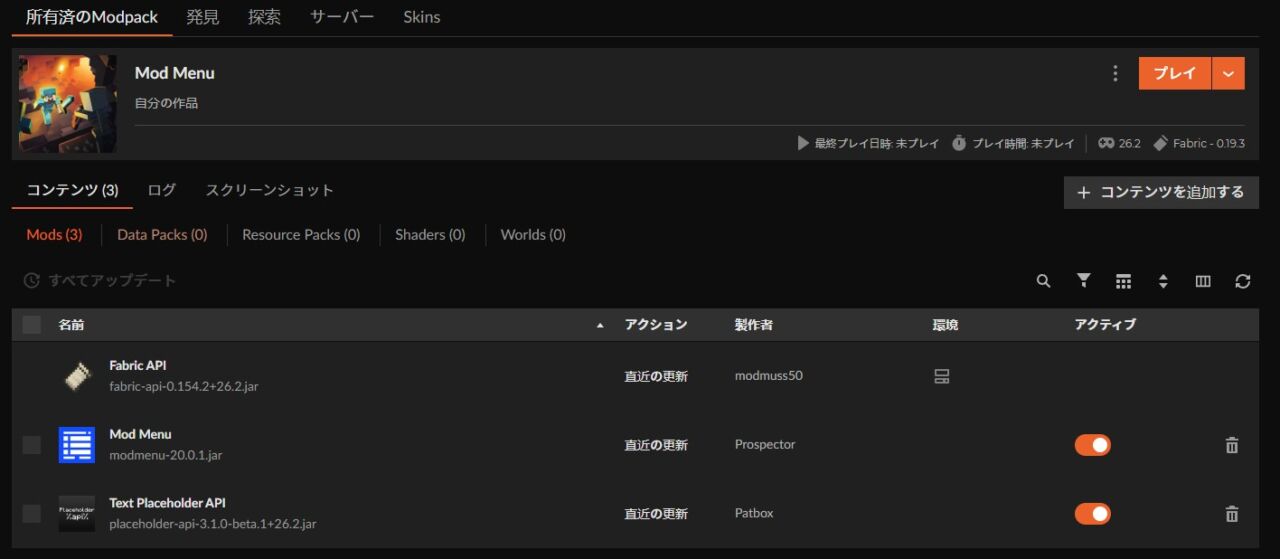Click 直近の更新 in the Fabric API row
This screenshot has width=1280, height=559.
point(656,376)
